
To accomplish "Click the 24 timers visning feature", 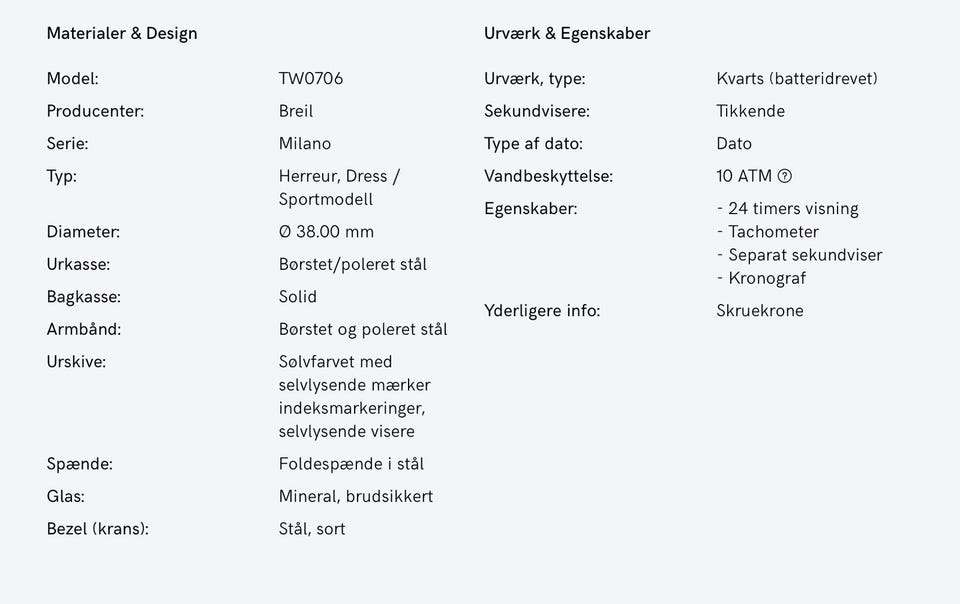I will pos(793,209).
